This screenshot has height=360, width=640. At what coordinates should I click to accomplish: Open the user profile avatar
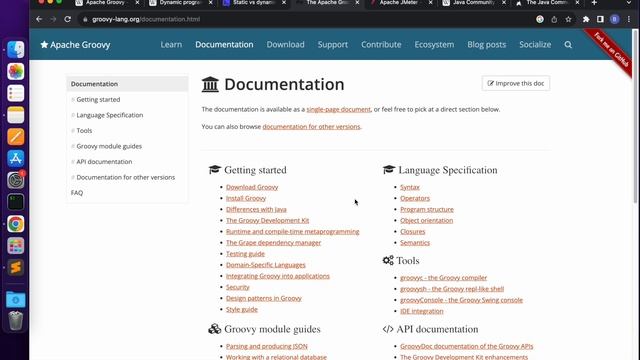615,19
